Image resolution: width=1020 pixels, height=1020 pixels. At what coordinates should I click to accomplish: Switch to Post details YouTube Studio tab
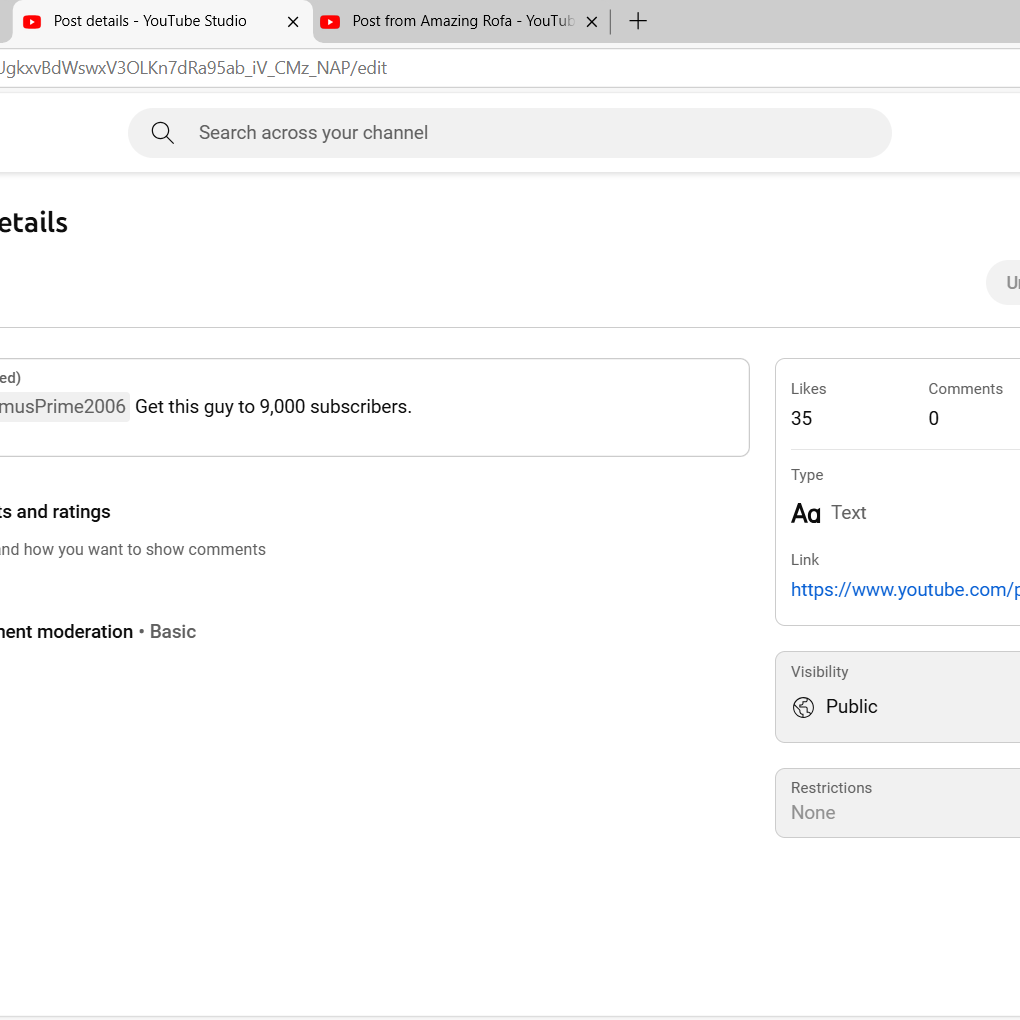tap(150, 21)
